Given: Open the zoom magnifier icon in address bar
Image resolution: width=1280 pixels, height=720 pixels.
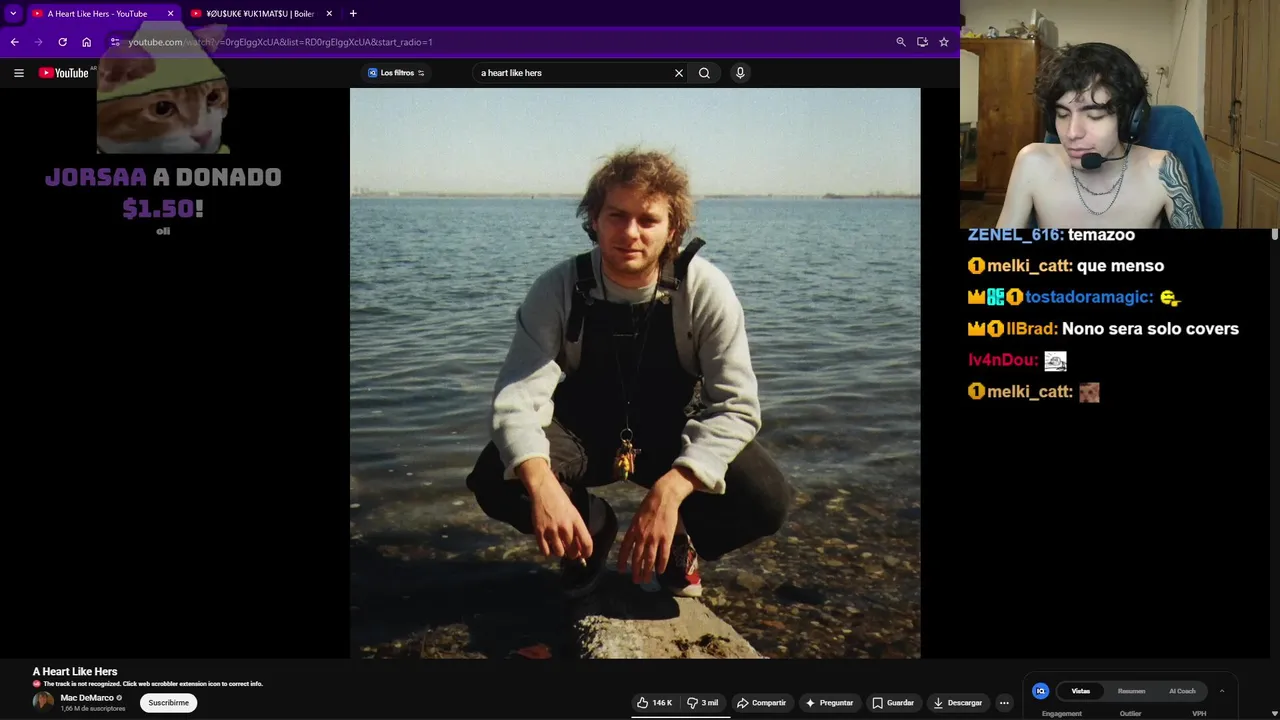Looking at the screenshot, I should (901, 42).
